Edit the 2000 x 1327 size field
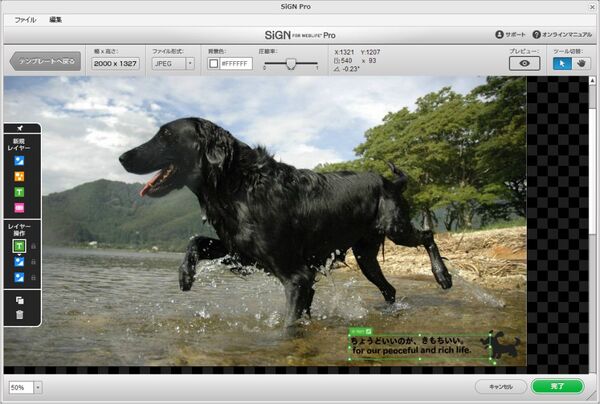The image size is (600, 404). [115, 64]
